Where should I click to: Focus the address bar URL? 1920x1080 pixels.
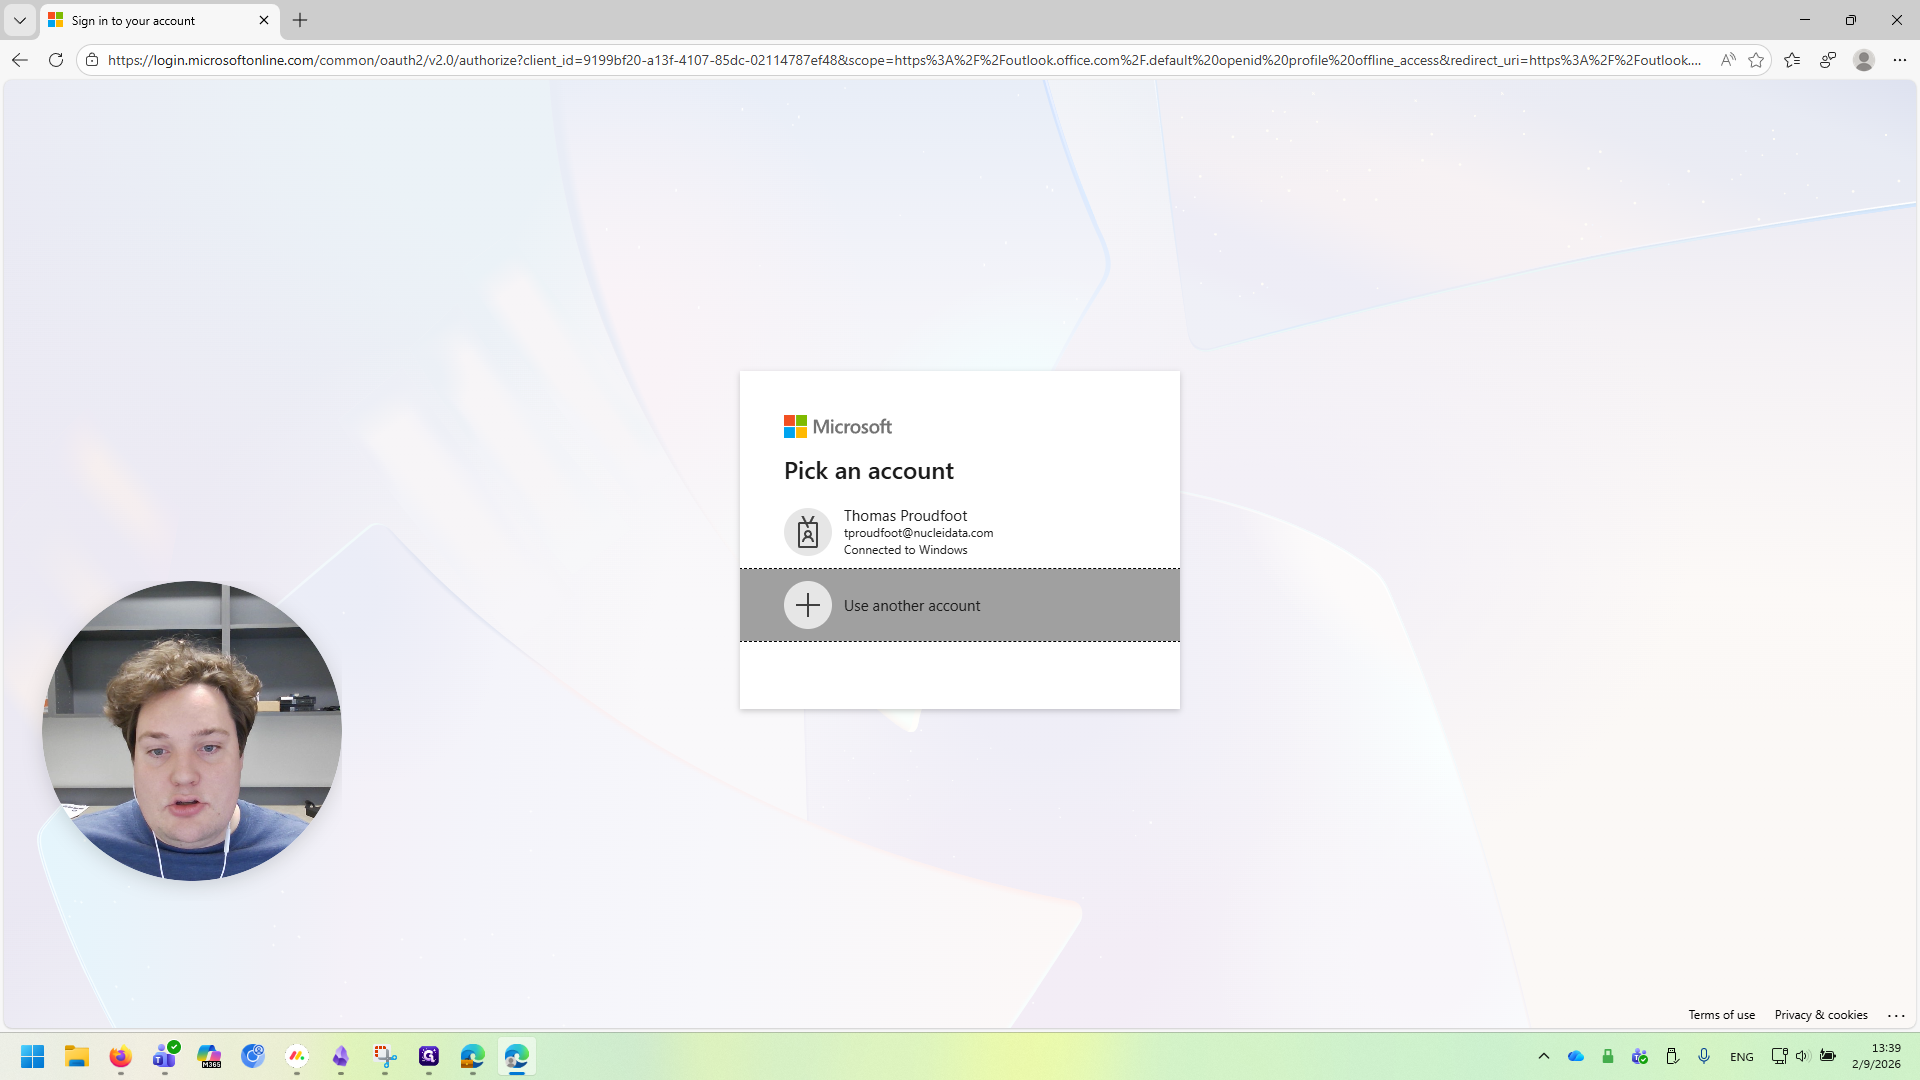pos(904,60)
